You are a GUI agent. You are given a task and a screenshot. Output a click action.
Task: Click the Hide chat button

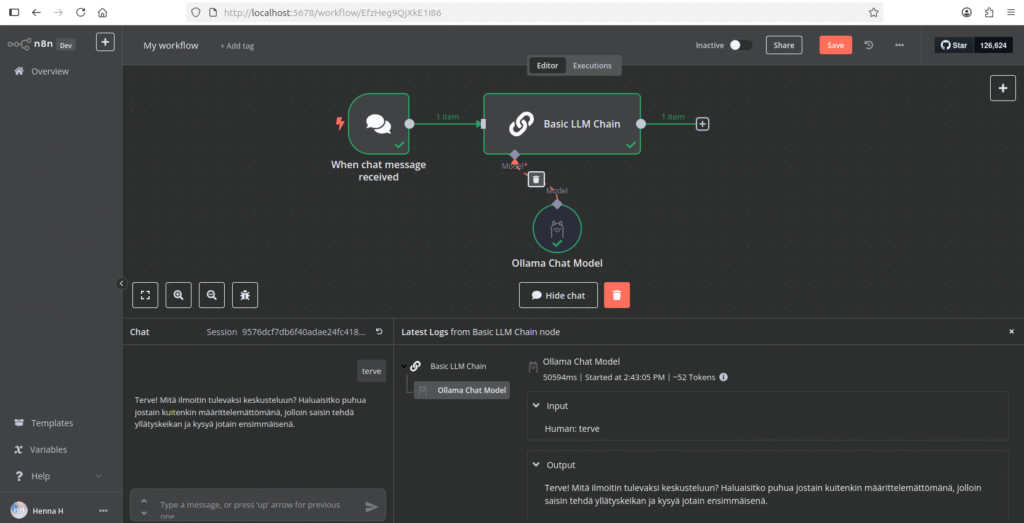558,295
